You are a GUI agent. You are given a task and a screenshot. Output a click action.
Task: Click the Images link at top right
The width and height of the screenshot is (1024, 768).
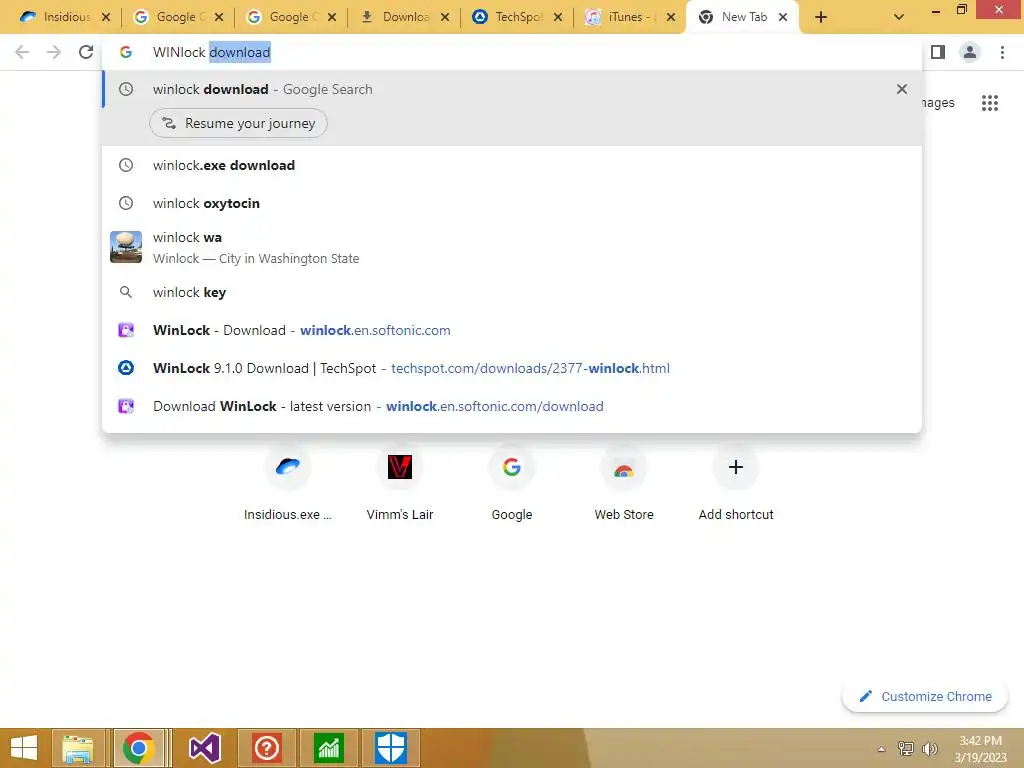[x=938, y=103]
